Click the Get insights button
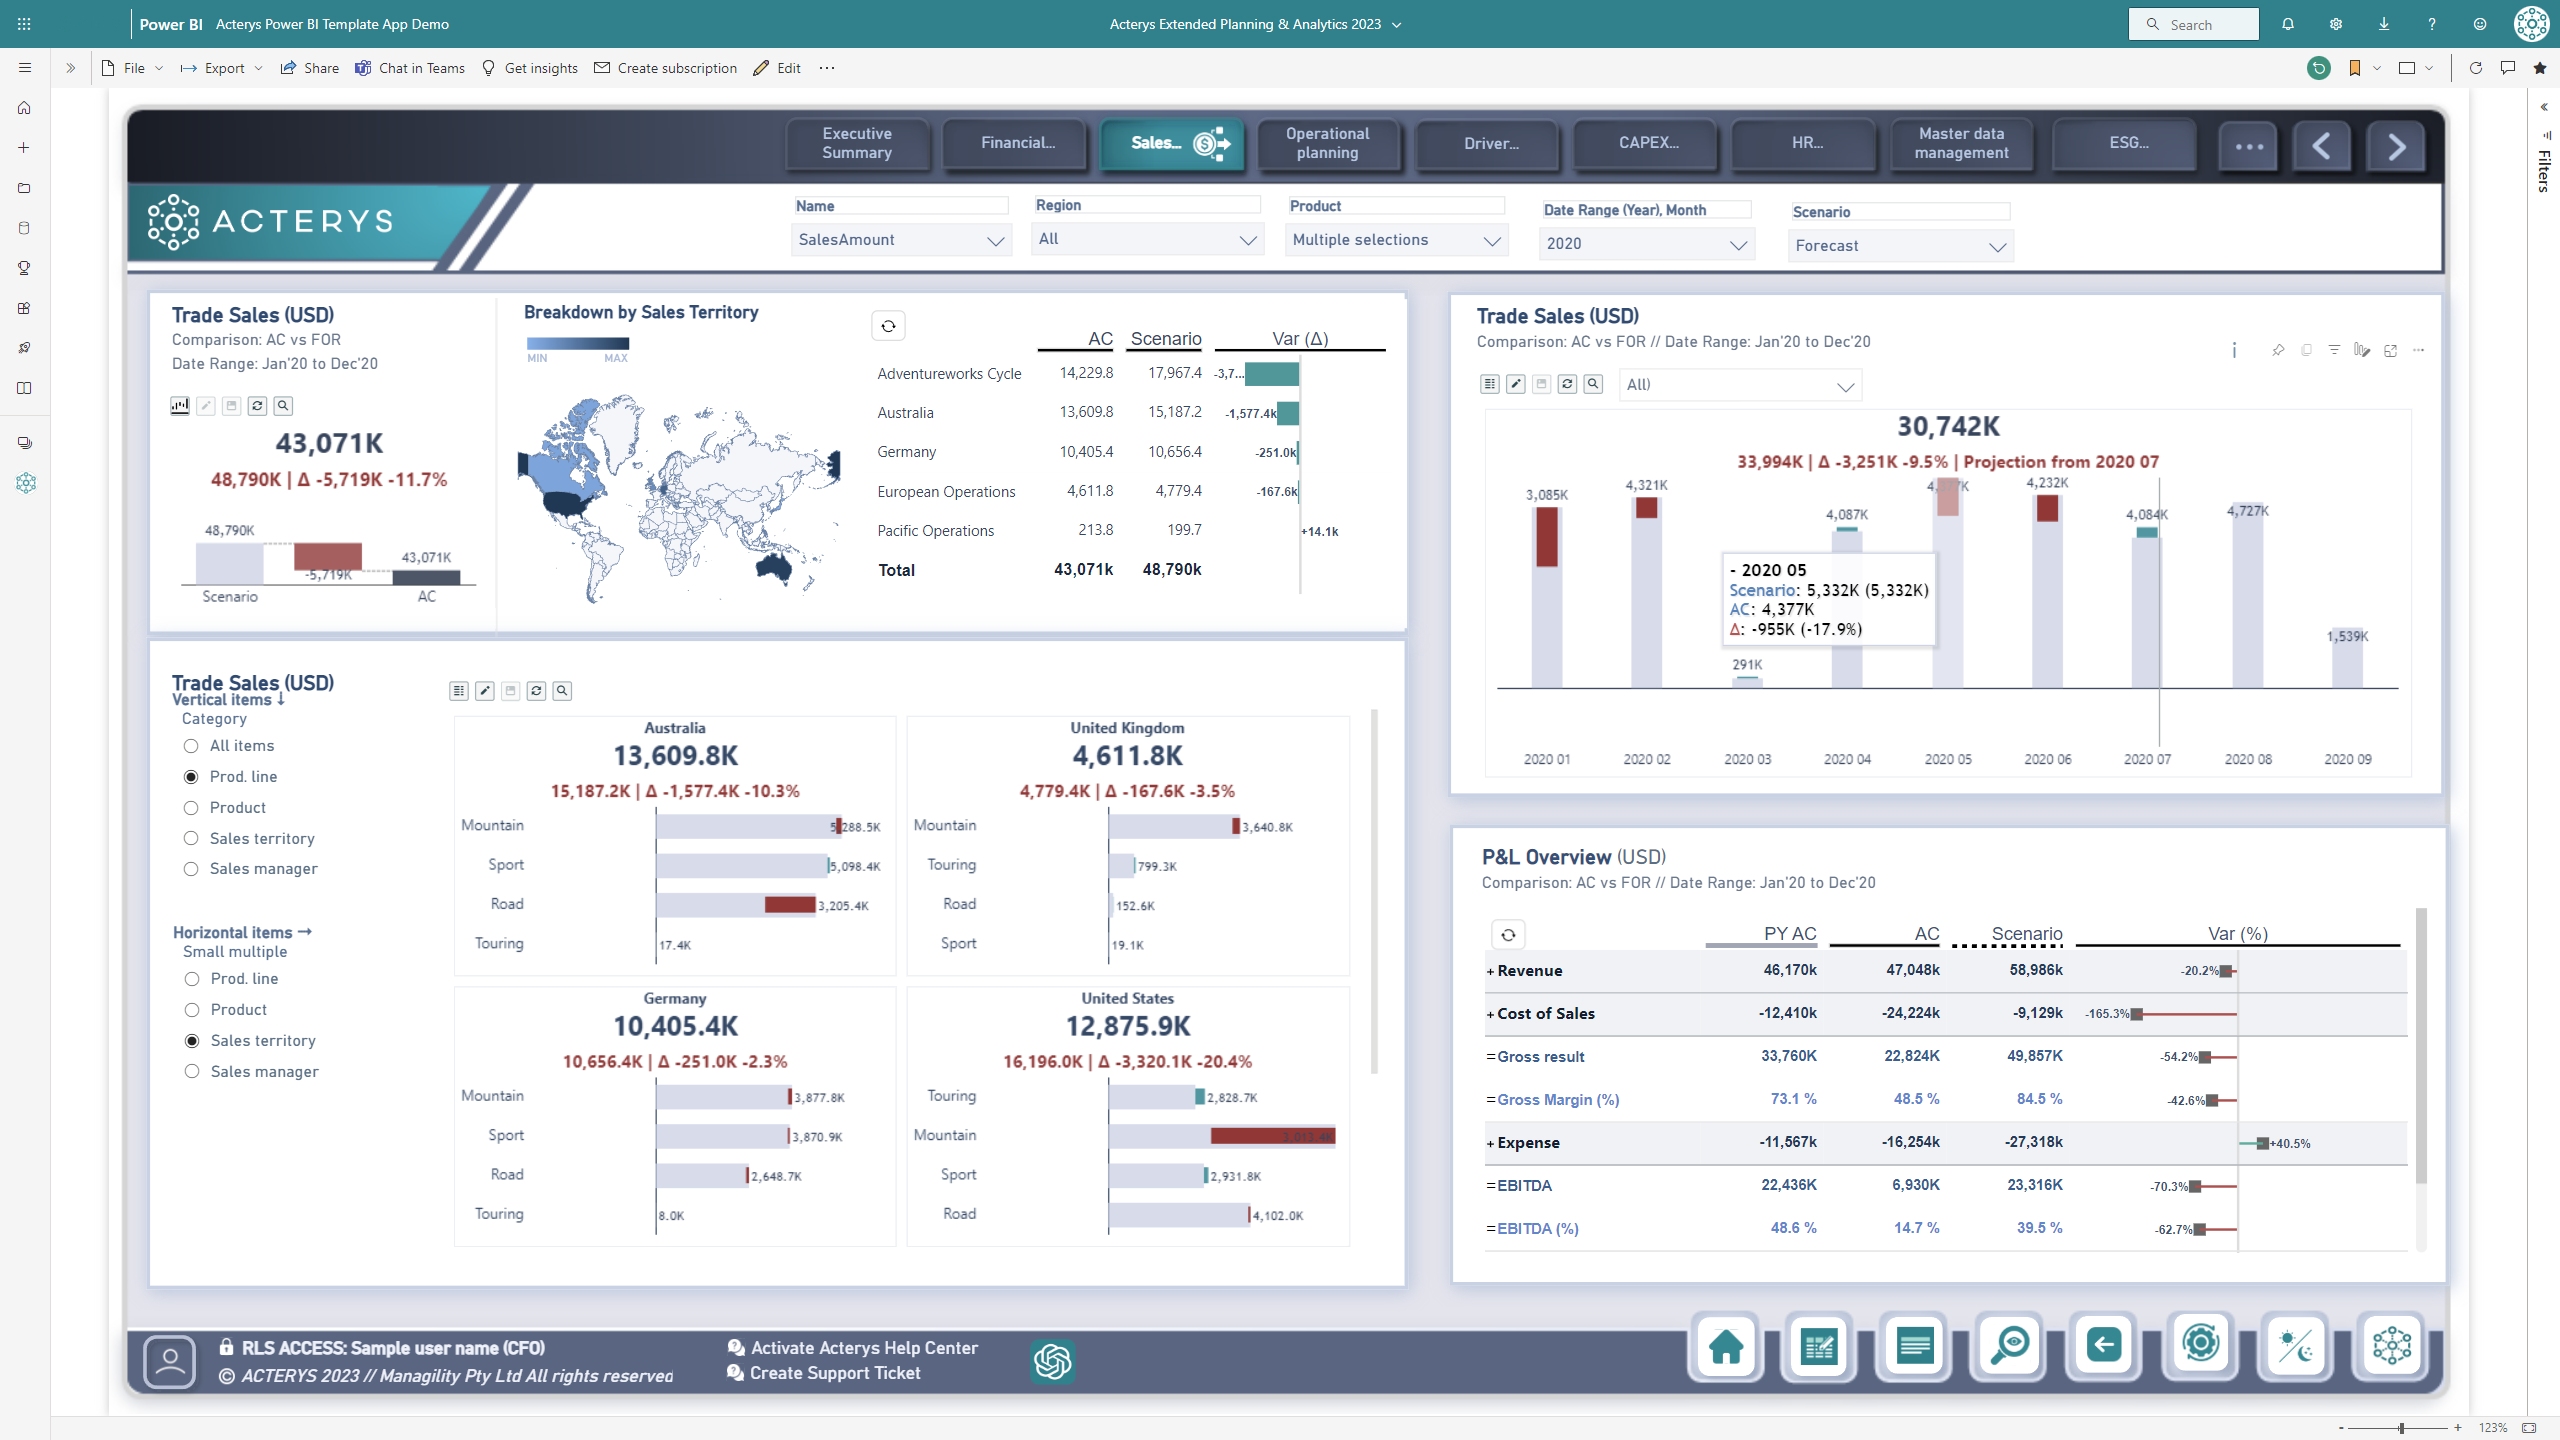 [530, 68]
